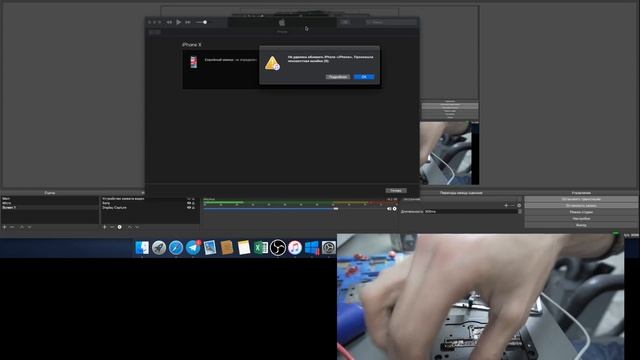Add a new scene with plus icon
Viewport: 640px width, 360px height.
(4, 227)
